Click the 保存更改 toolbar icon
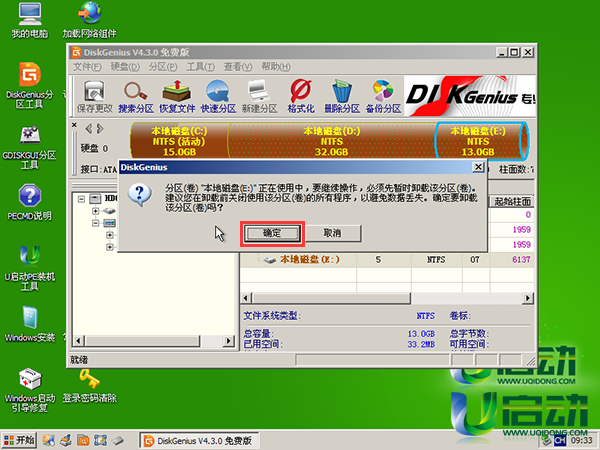The height and width of the screenshot is (450, 600). pyautogui.click(x=95, y=97)
